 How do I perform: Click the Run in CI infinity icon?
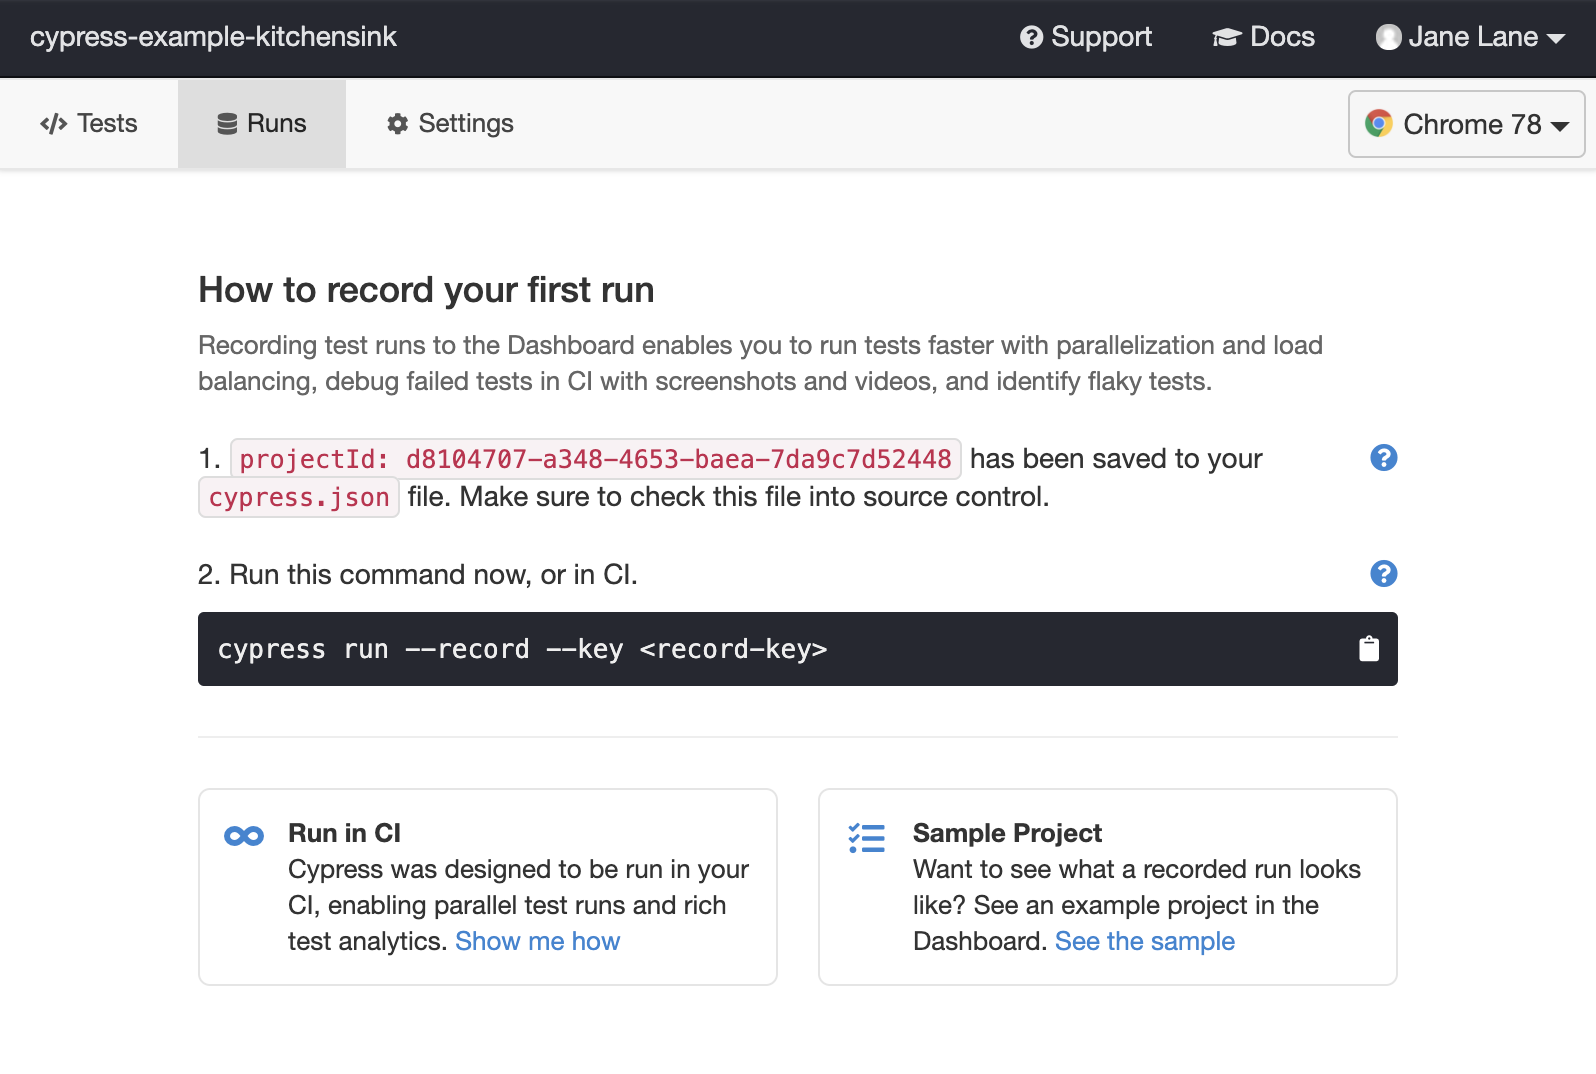click(x=244, y=836)
